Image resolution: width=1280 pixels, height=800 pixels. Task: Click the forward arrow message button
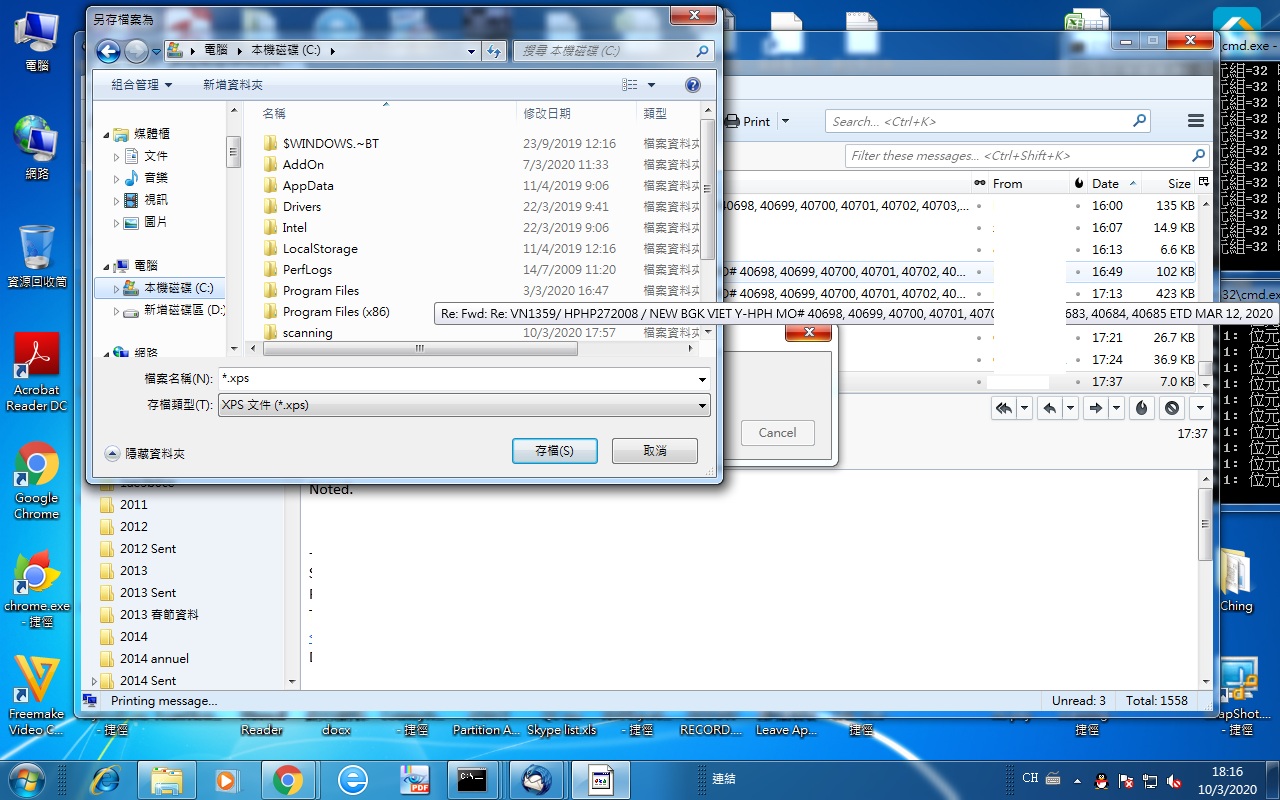[1095, 408]
